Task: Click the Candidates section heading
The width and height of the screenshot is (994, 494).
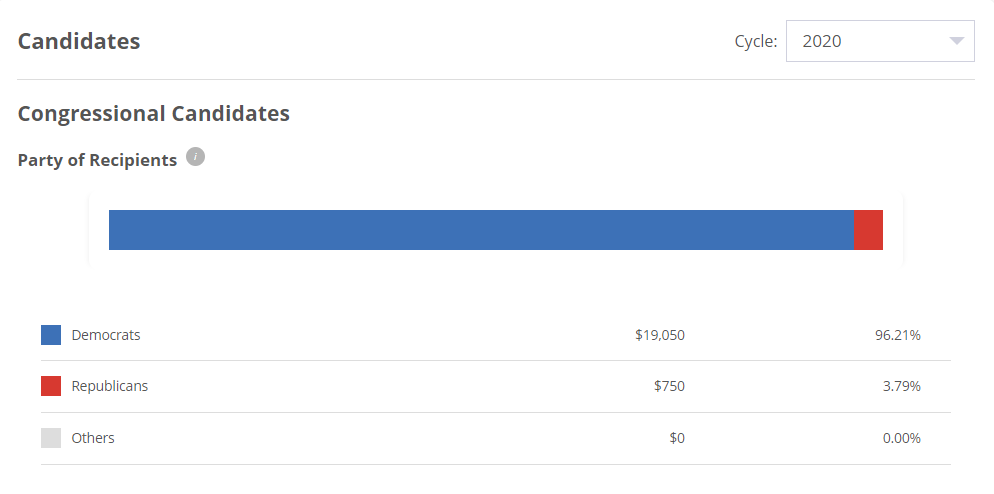Action: (x=79, y=41)
